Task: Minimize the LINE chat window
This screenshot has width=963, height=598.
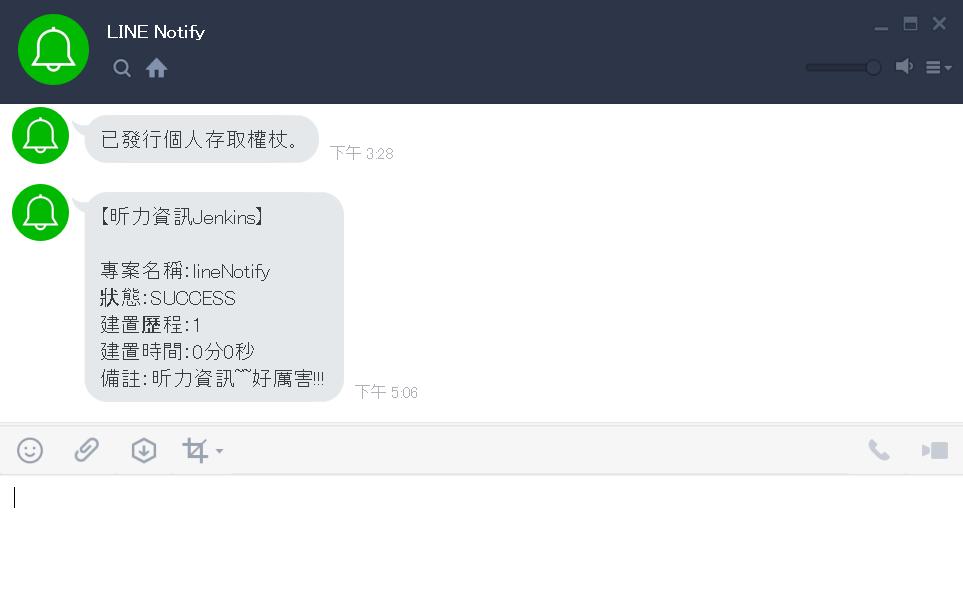Action: [881, 27]
